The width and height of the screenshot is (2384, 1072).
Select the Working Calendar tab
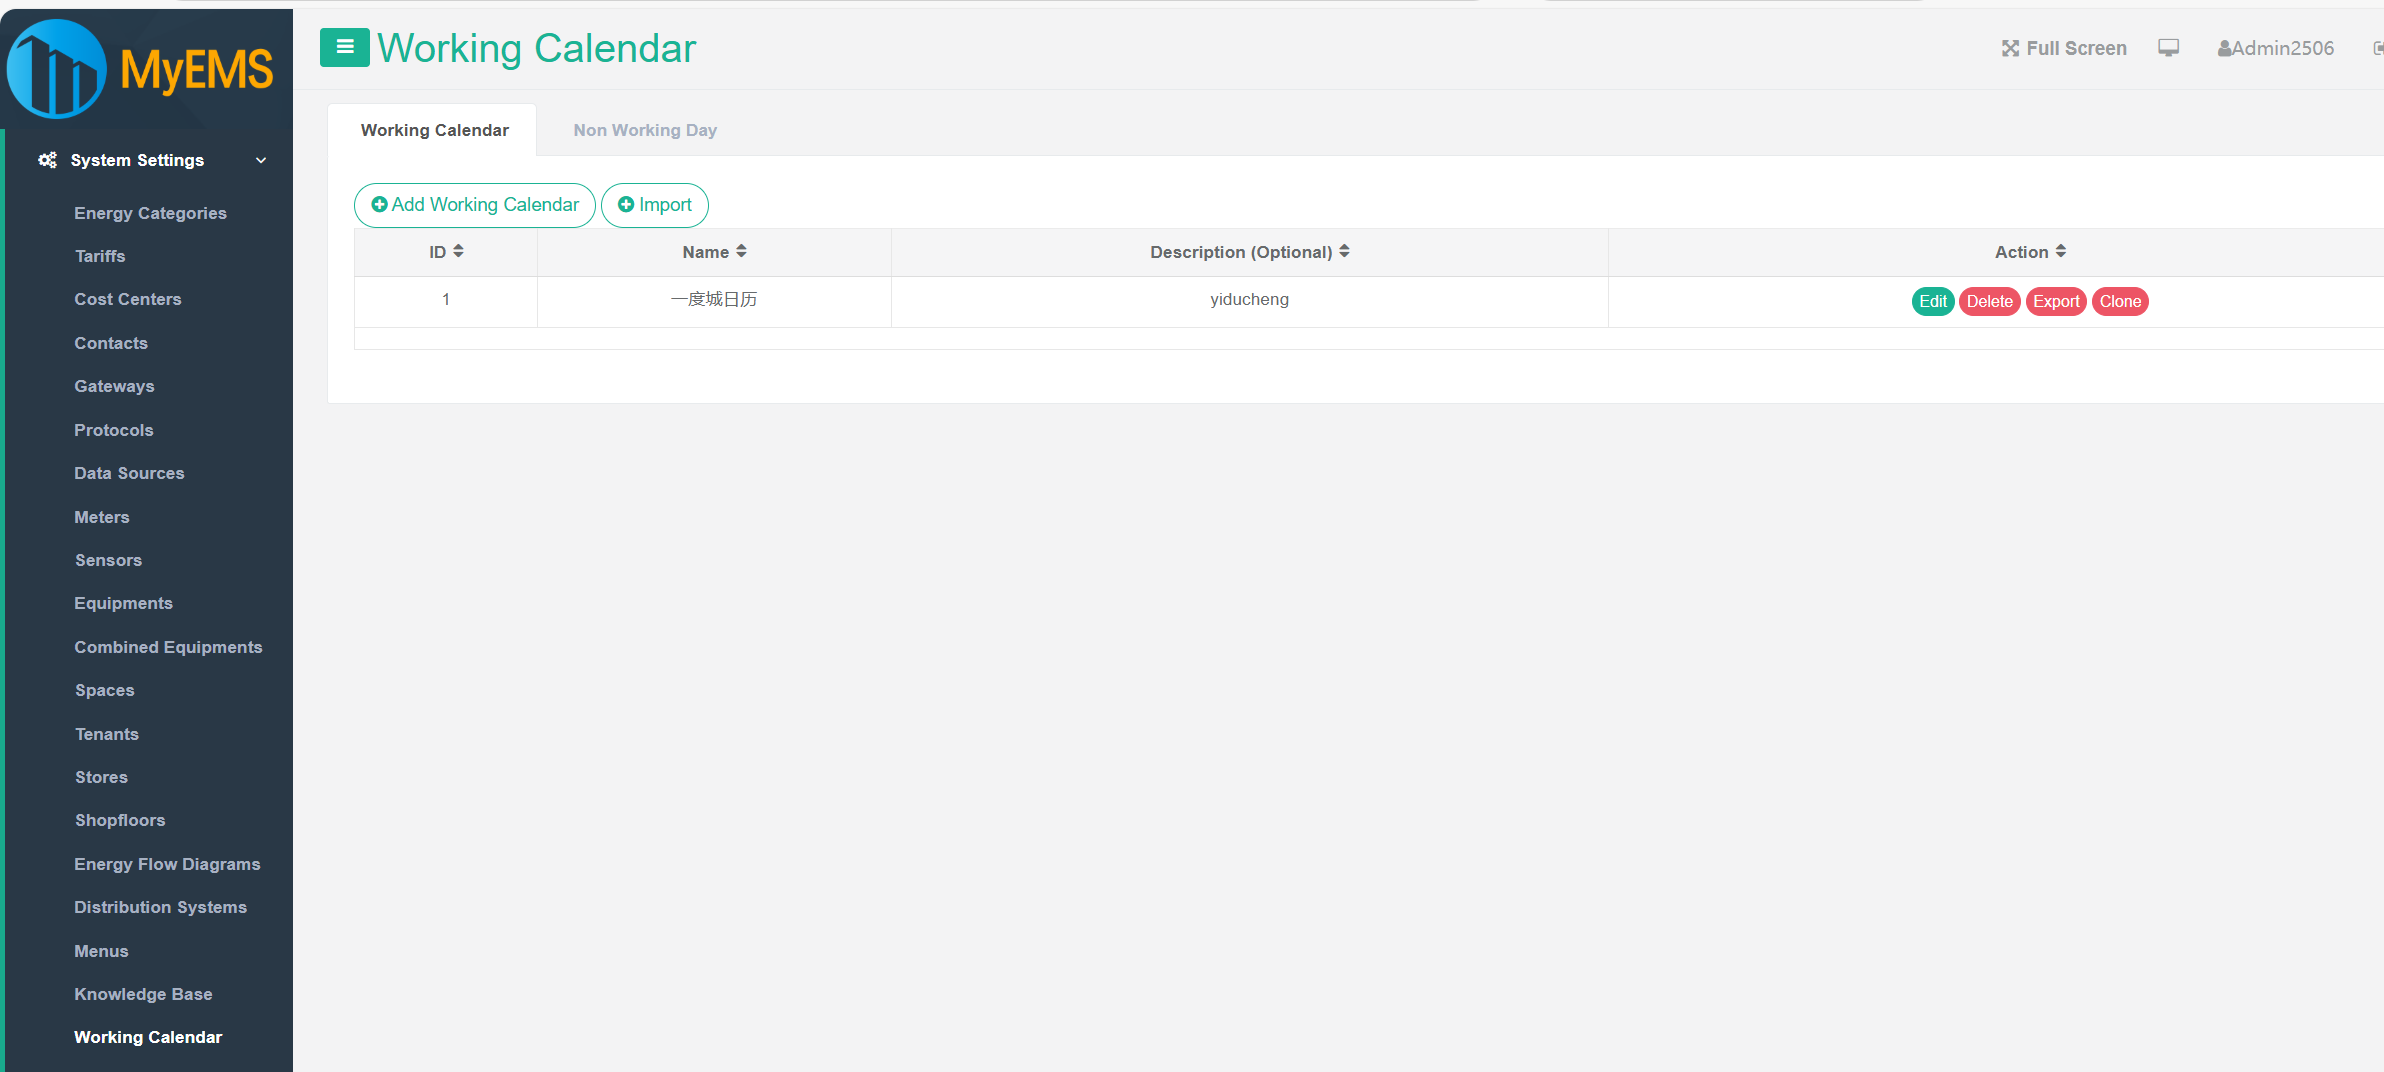point(434,130)
